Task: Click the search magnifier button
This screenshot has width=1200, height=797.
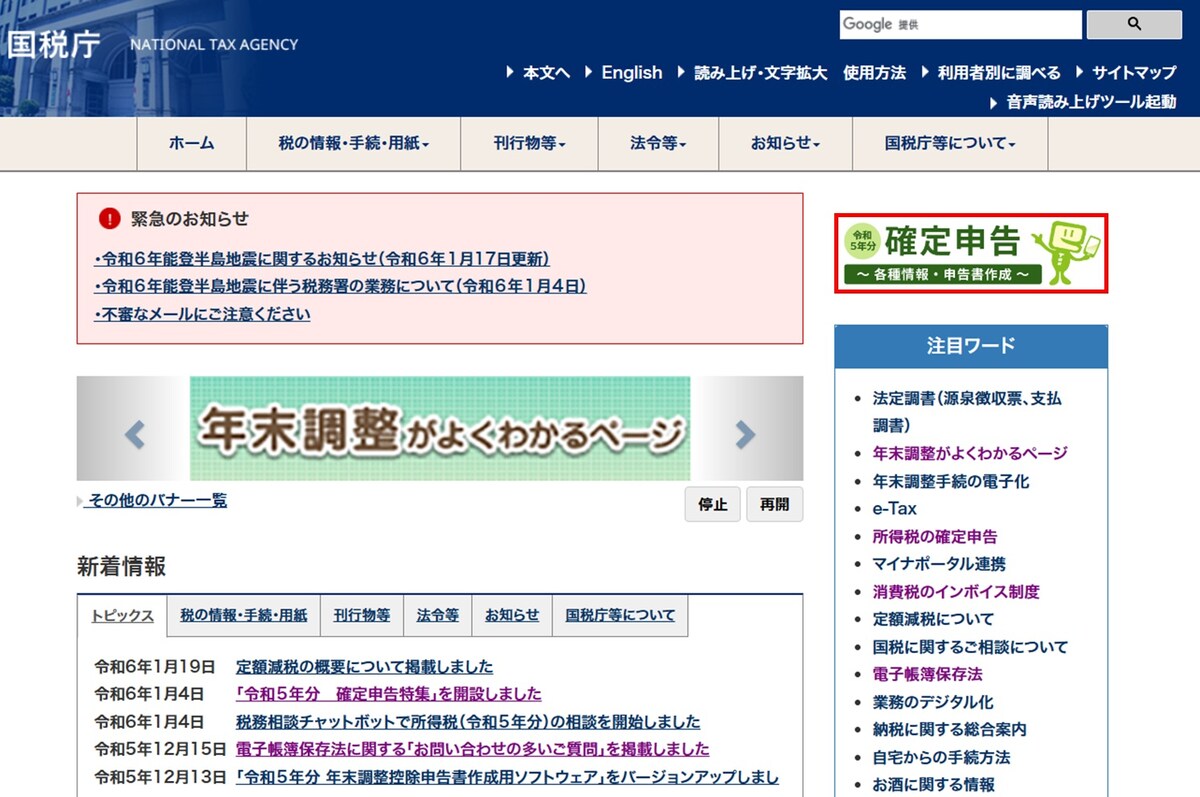Action: tap(1134, 24)
